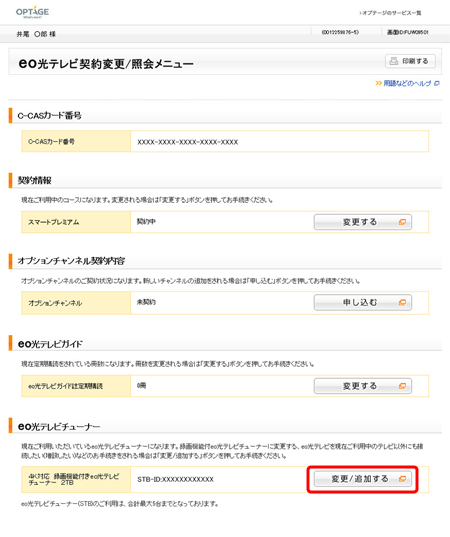Select the C-CAS card number XXXX-XXXX-XXXX-XXXX-XXXX
The width and height of the screenshot is (450, 537).
(188, 142)
